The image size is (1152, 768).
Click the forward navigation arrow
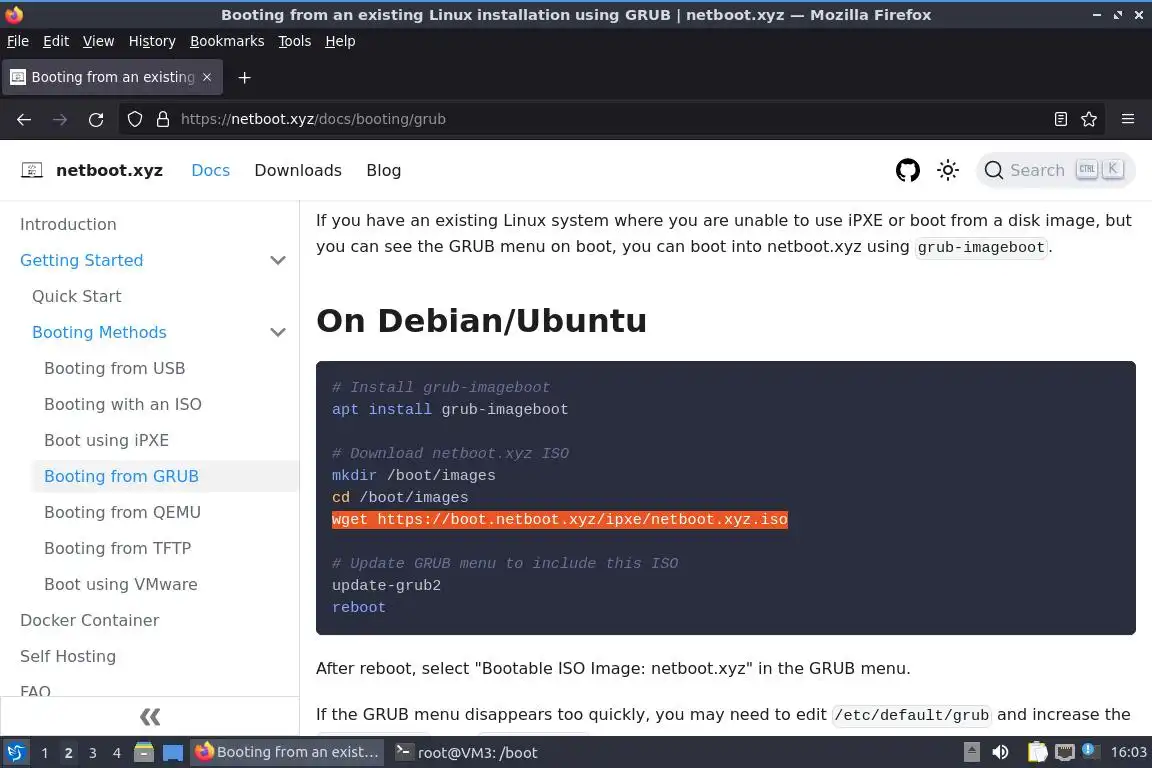pos(60,119)
